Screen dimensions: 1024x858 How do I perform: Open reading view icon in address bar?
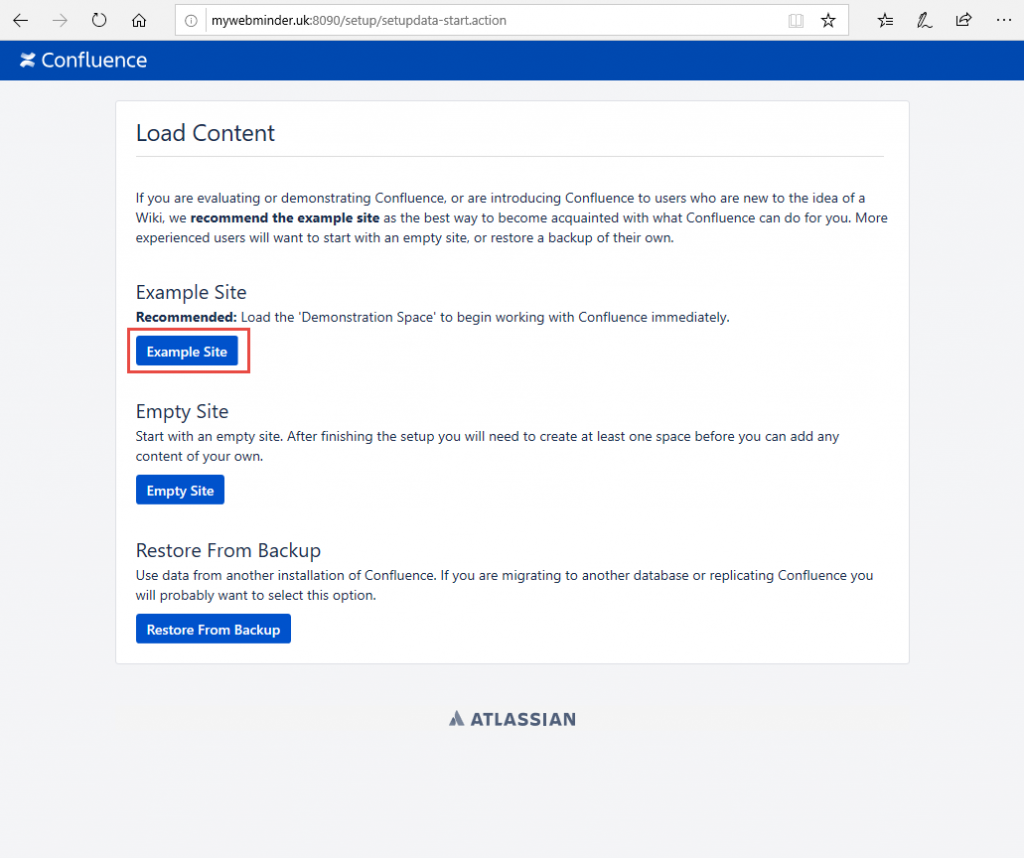coord(795,21)
